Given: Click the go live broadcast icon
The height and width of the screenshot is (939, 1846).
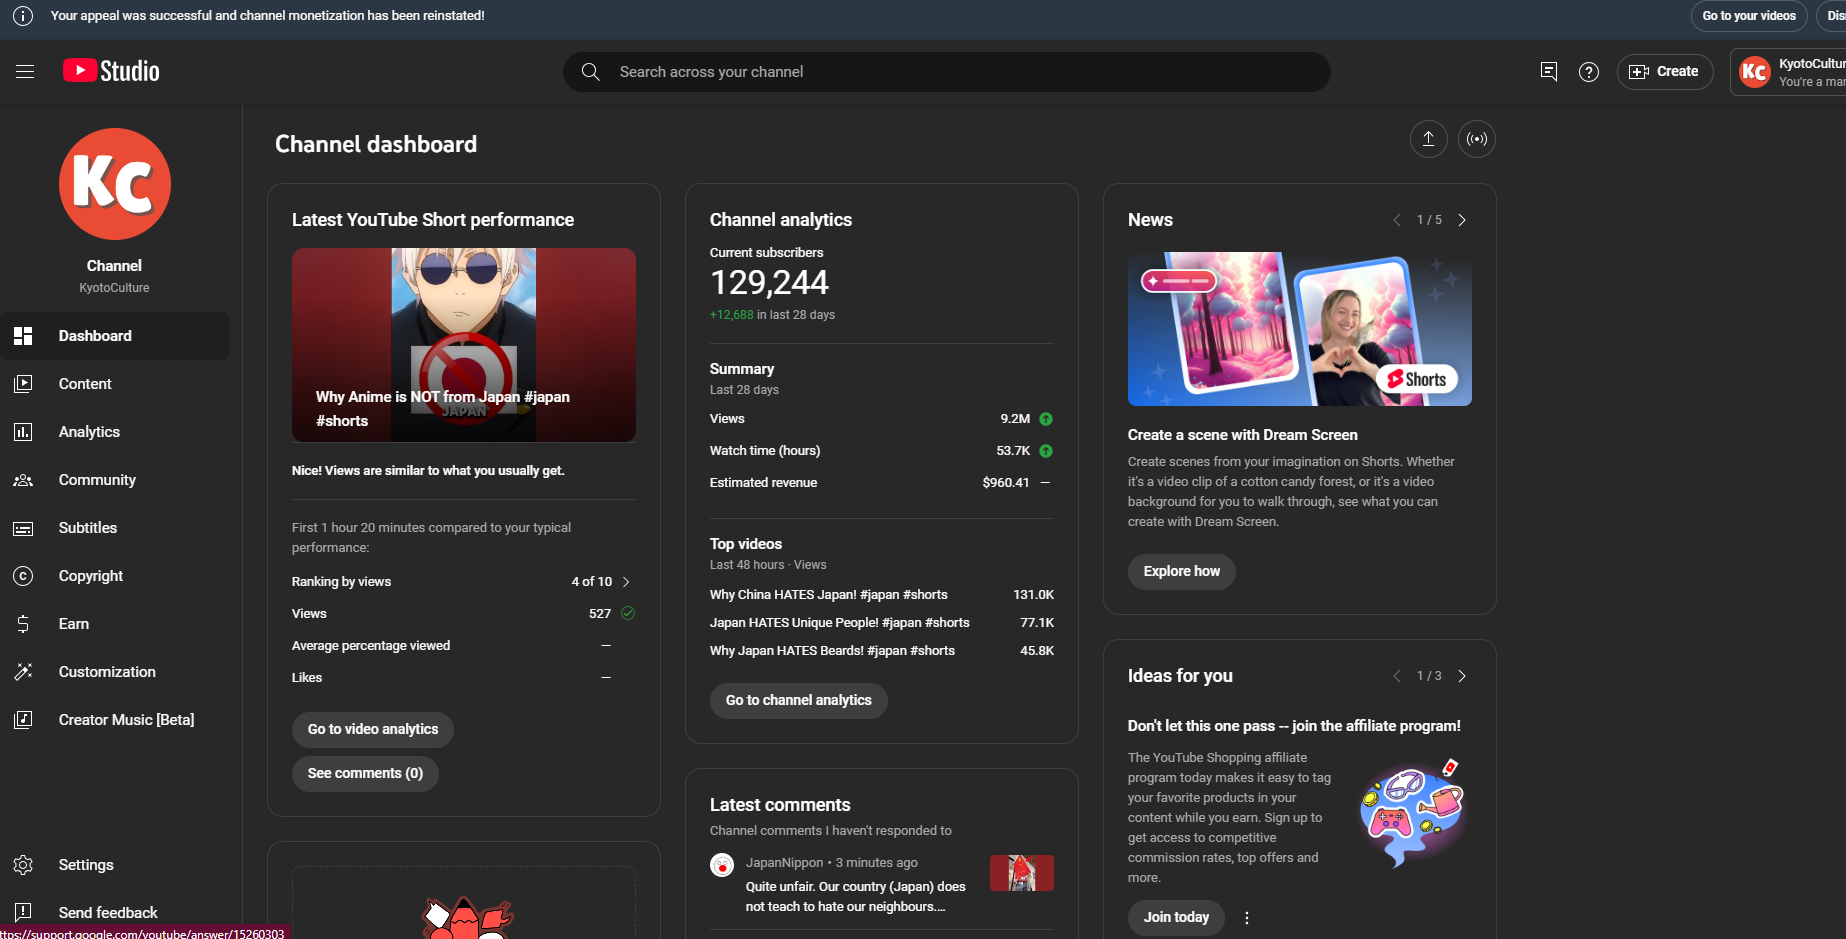Looking at the screenshot, I should (1477, 139).
